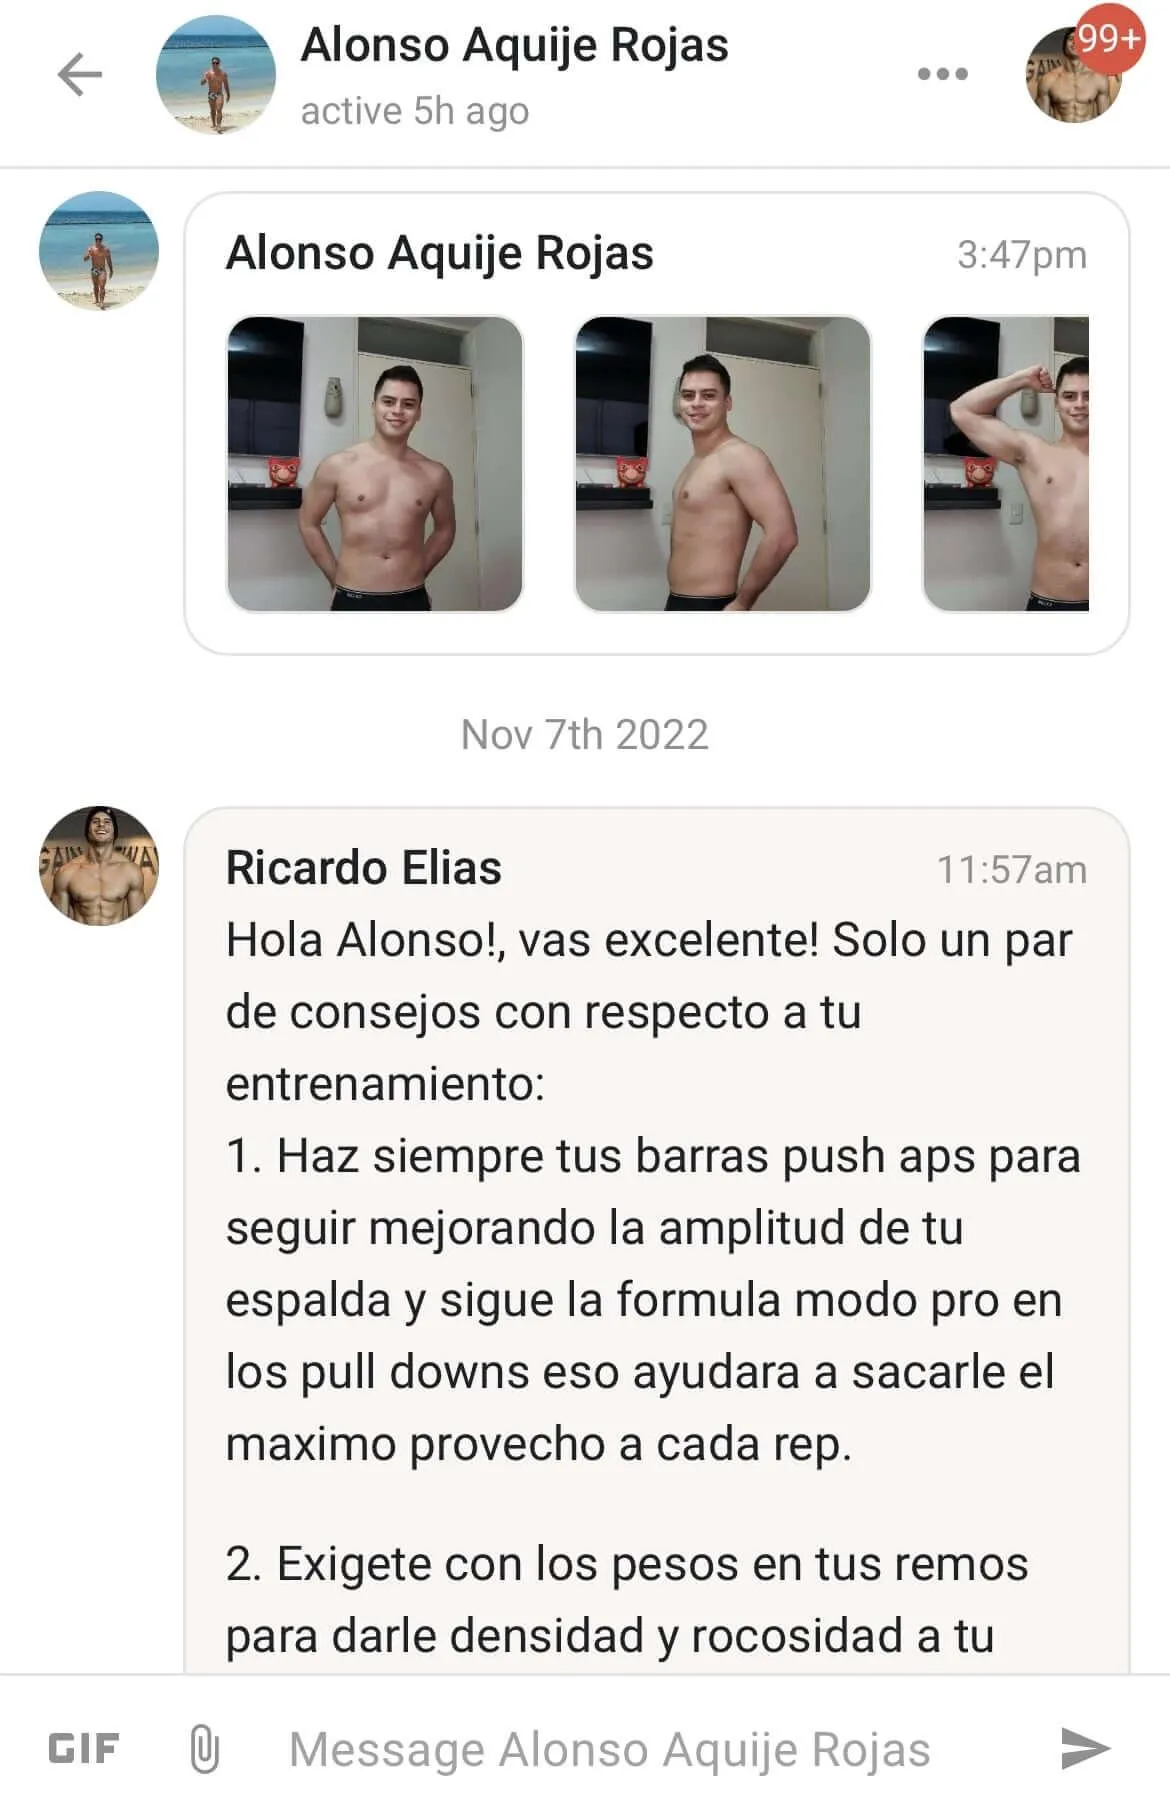Tap Alonso's avatar beside photo message

pos(99,251)
